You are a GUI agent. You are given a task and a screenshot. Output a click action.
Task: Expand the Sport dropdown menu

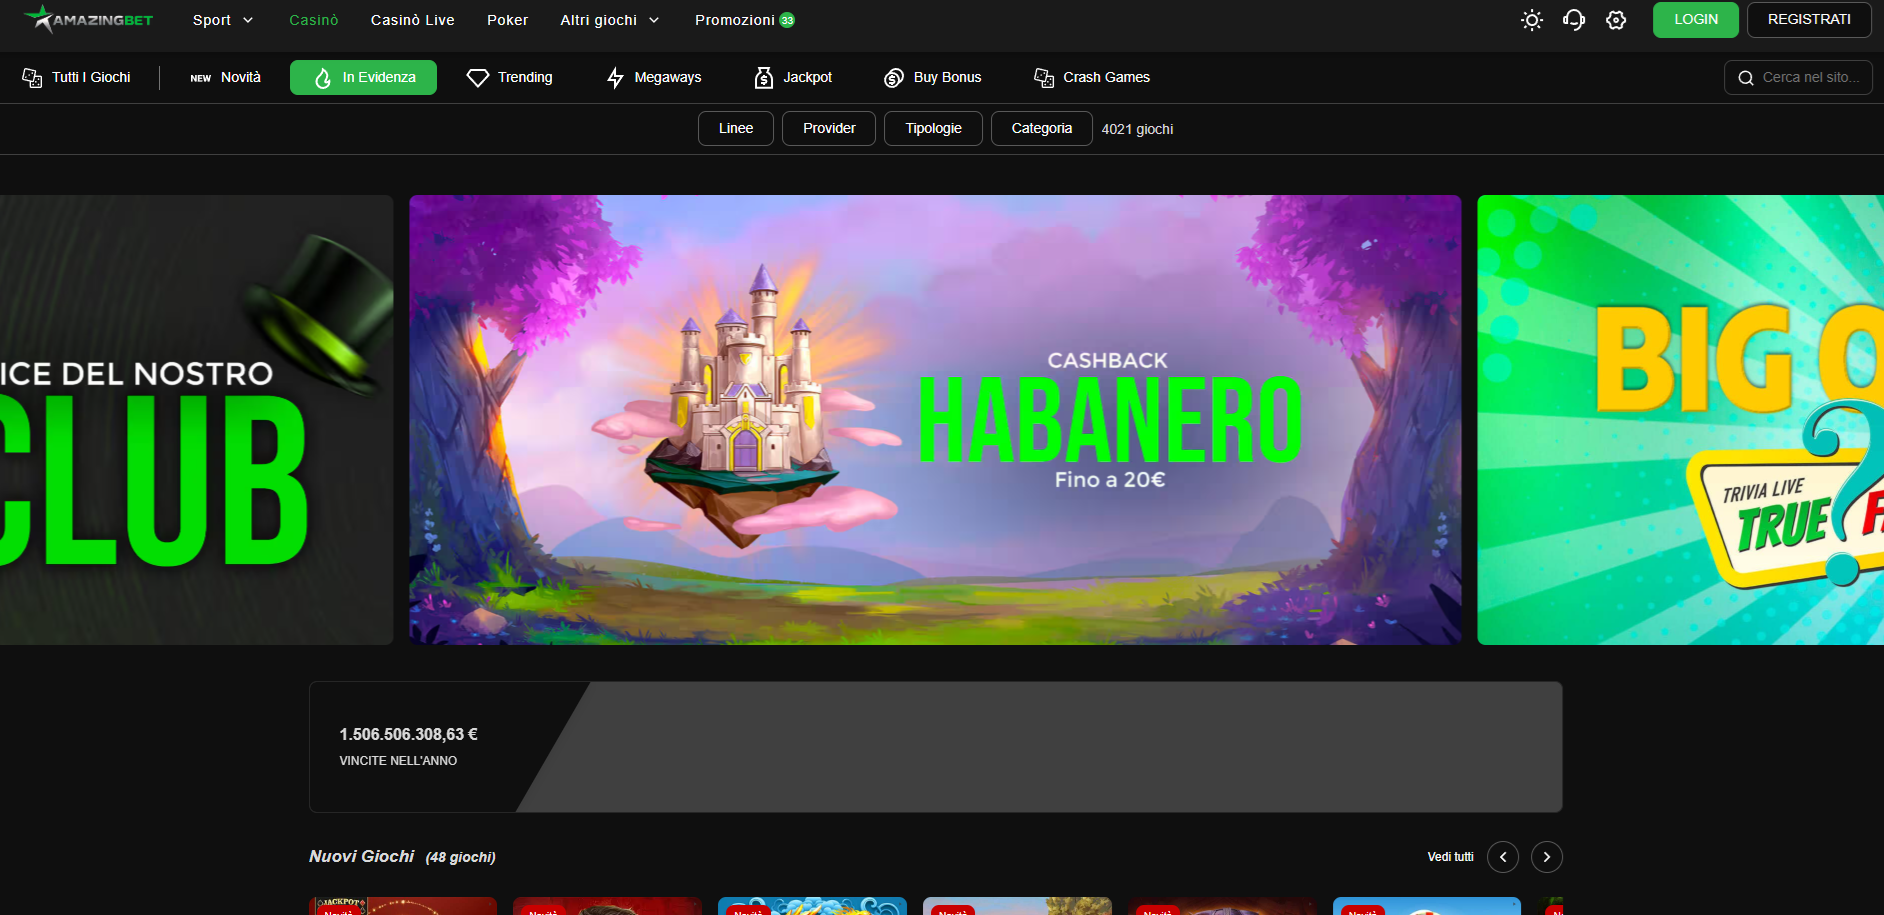click(222, 20)
